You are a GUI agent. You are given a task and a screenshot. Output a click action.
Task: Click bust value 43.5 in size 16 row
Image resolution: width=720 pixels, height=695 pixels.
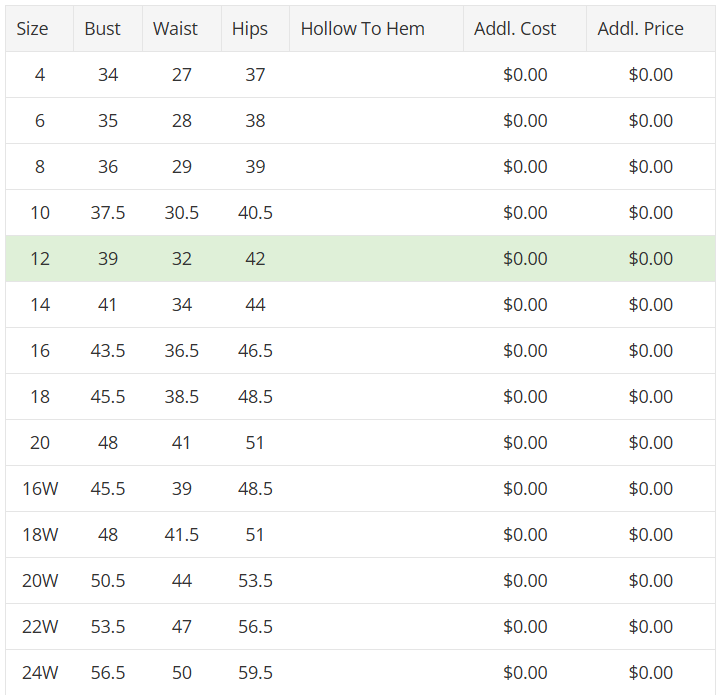pyautogui.click(x=108, y=351)
